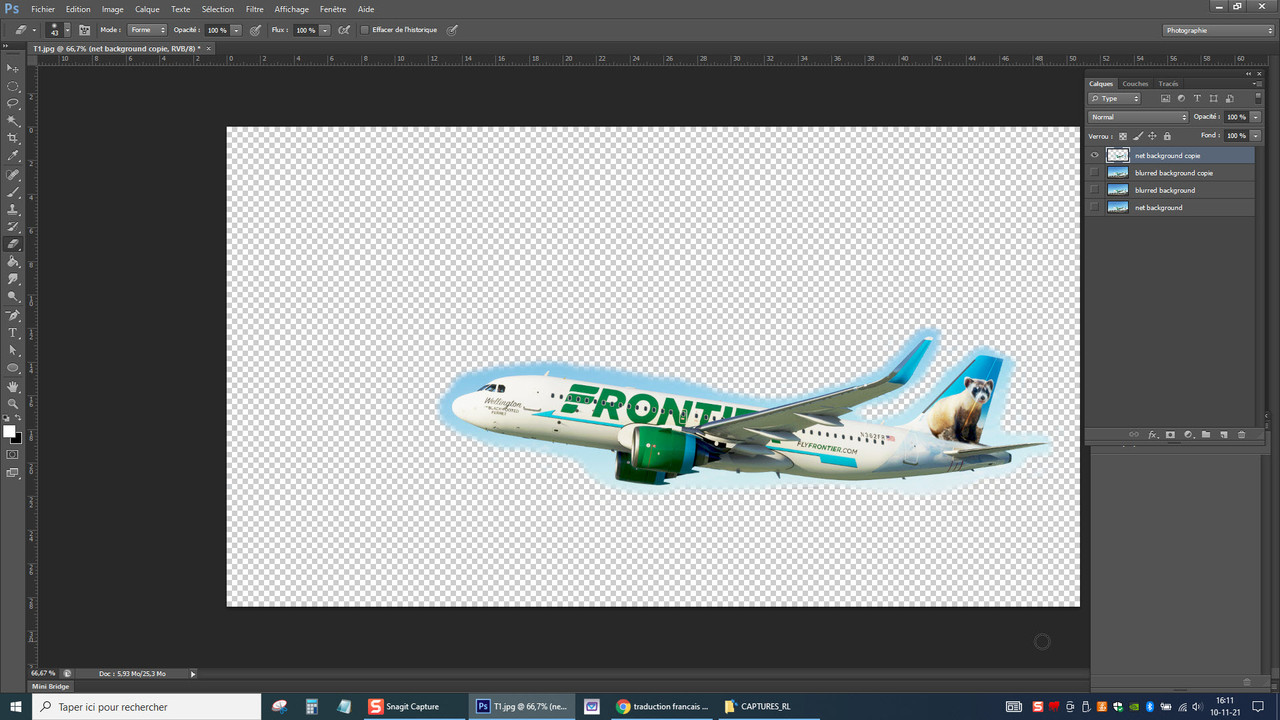Select the Brush tool
The width and height of the screenshot is (1280, 720).
click(13, 192)
